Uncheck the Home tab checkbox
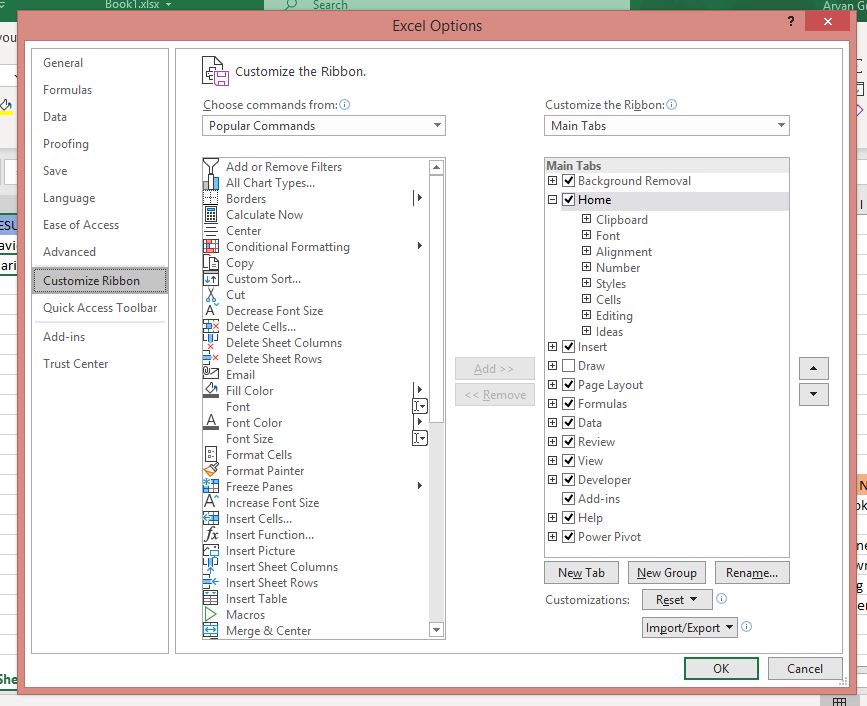 coord(568,200)
